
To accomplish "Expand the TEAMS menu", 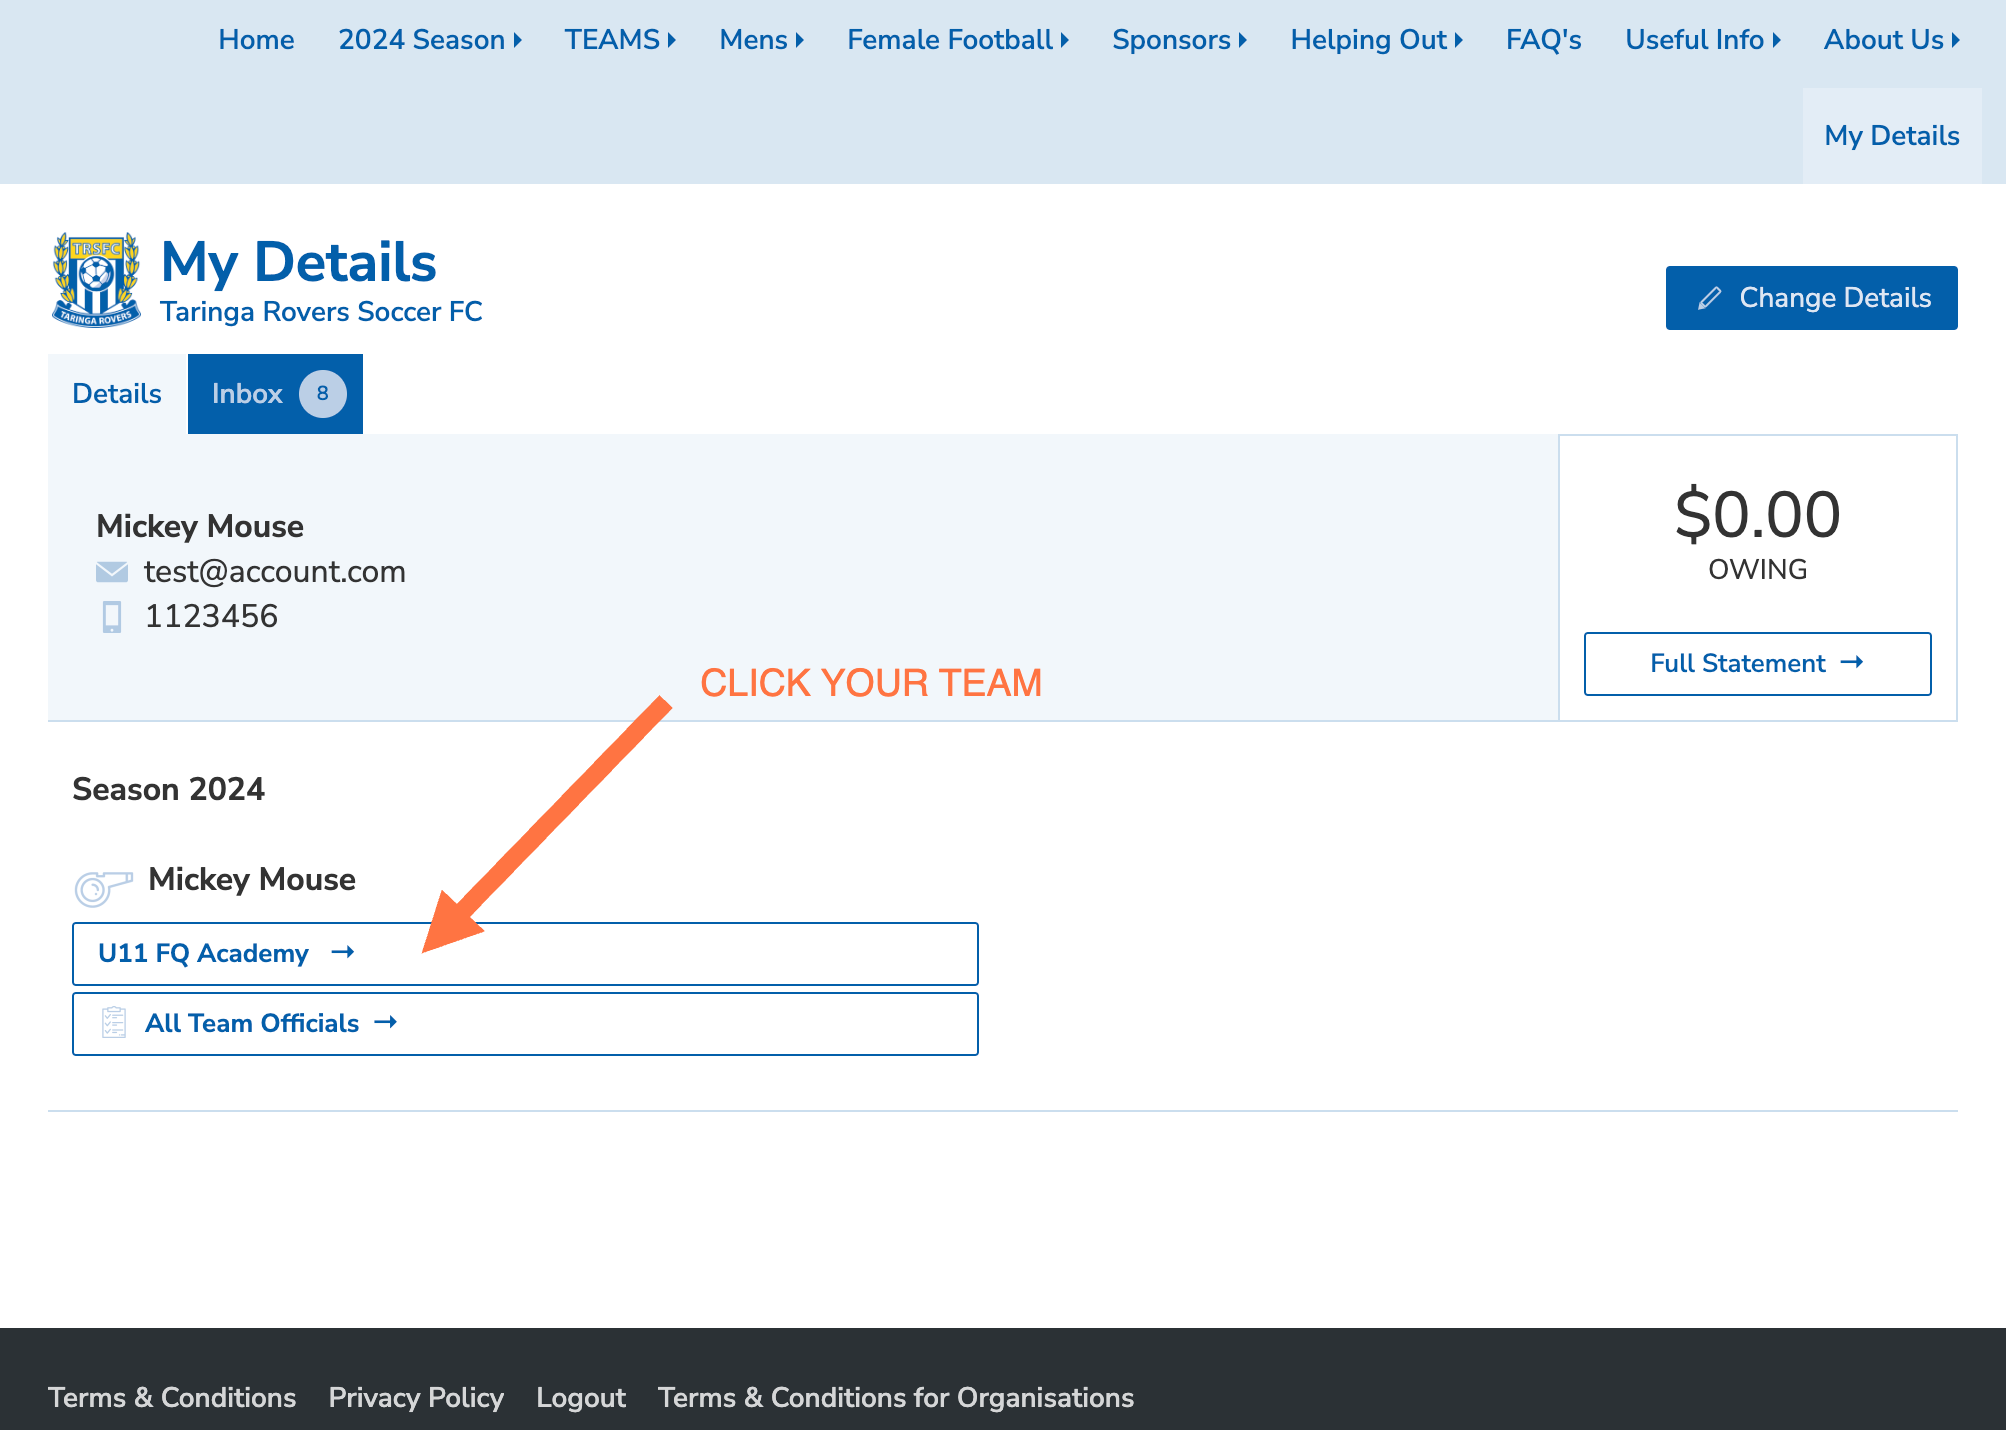I will pyautogui.click(x=620, y=40).
